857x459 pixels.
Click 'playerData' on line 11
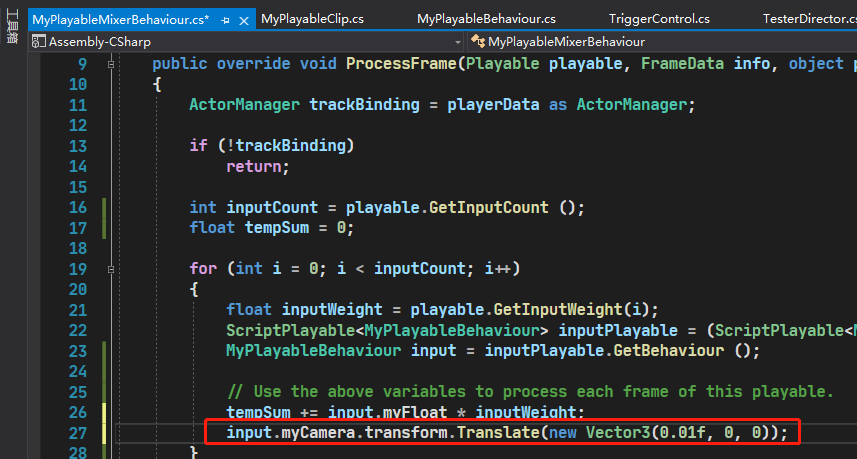(x=493, y=105)
